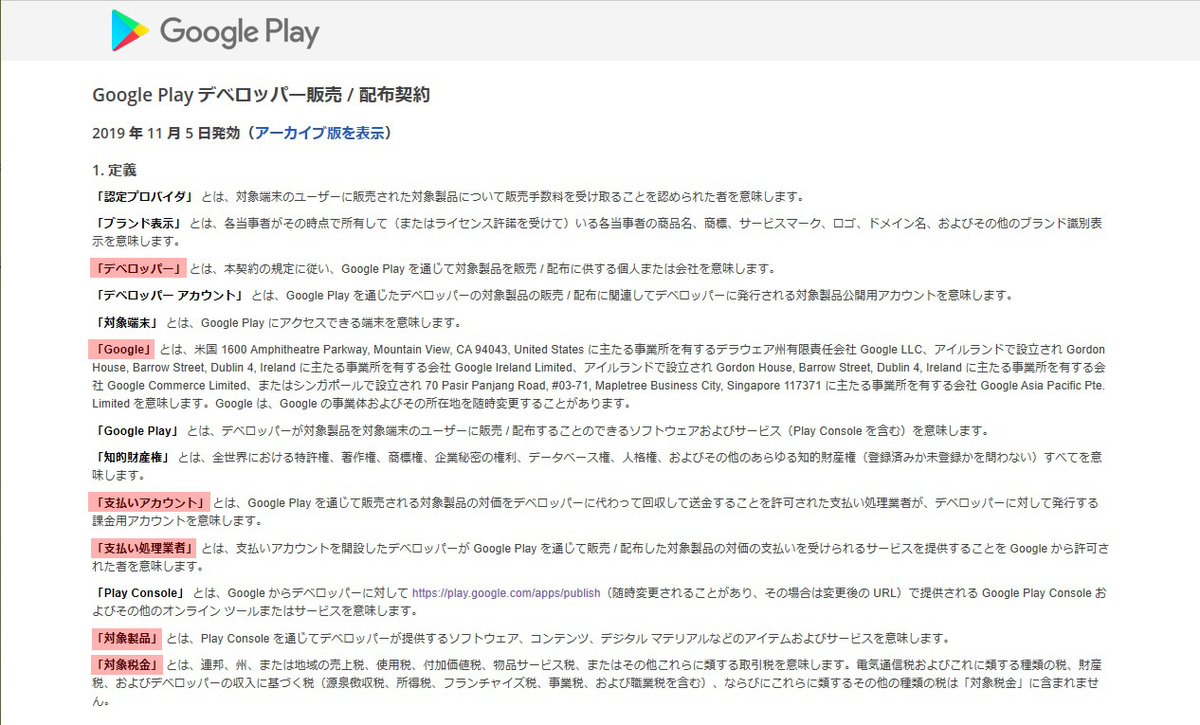
Task: Click the highlighted term 「対象製品」
Action: pyautogui.click(x=126, y=639)
